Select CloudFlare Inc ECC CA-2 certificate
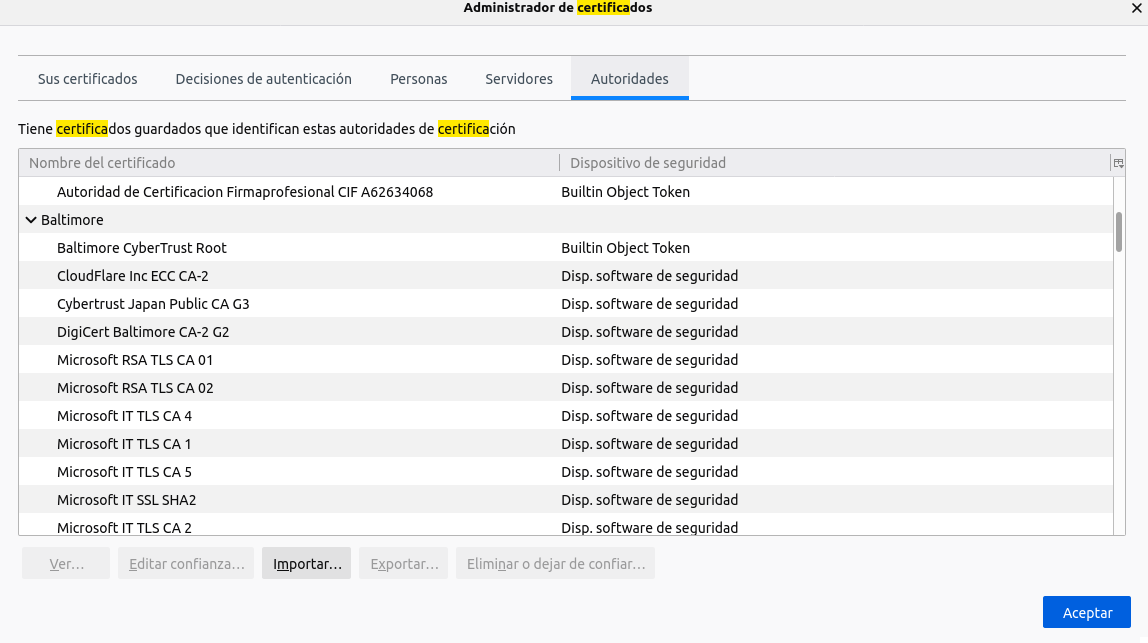The height and width of the screenshot is (643, 1148). point(133,276)
